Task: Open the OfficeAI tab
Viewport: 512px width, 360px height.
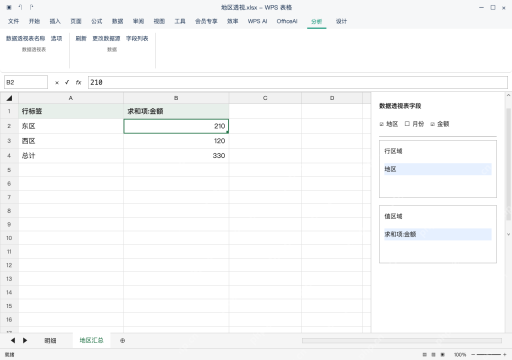Action: point(287,21)
